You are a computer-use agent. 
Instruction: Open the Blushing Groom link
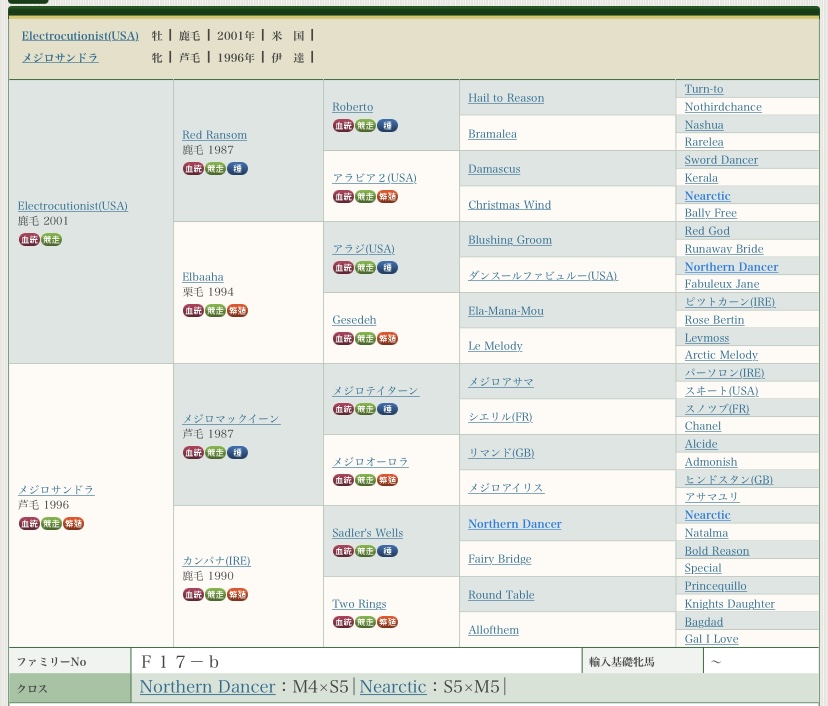click(510, 240)
